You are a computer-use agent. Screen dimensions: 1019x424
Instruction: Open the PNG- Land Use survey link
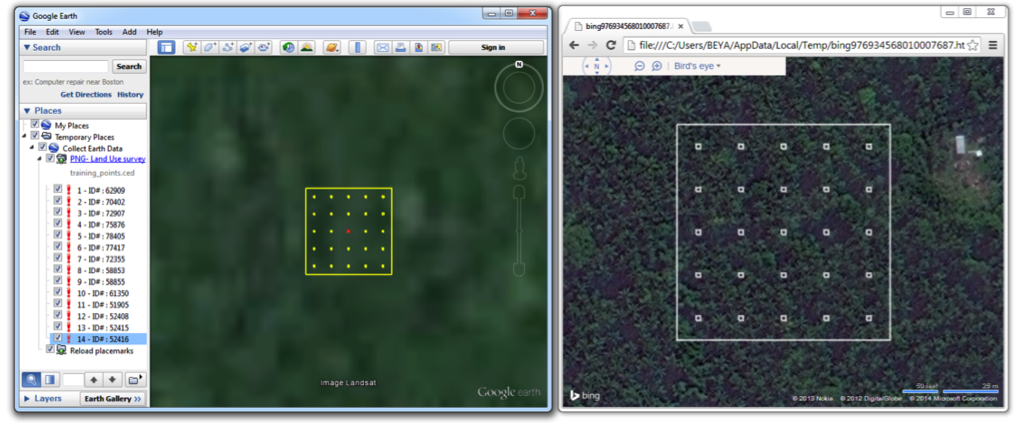point(108,159)
